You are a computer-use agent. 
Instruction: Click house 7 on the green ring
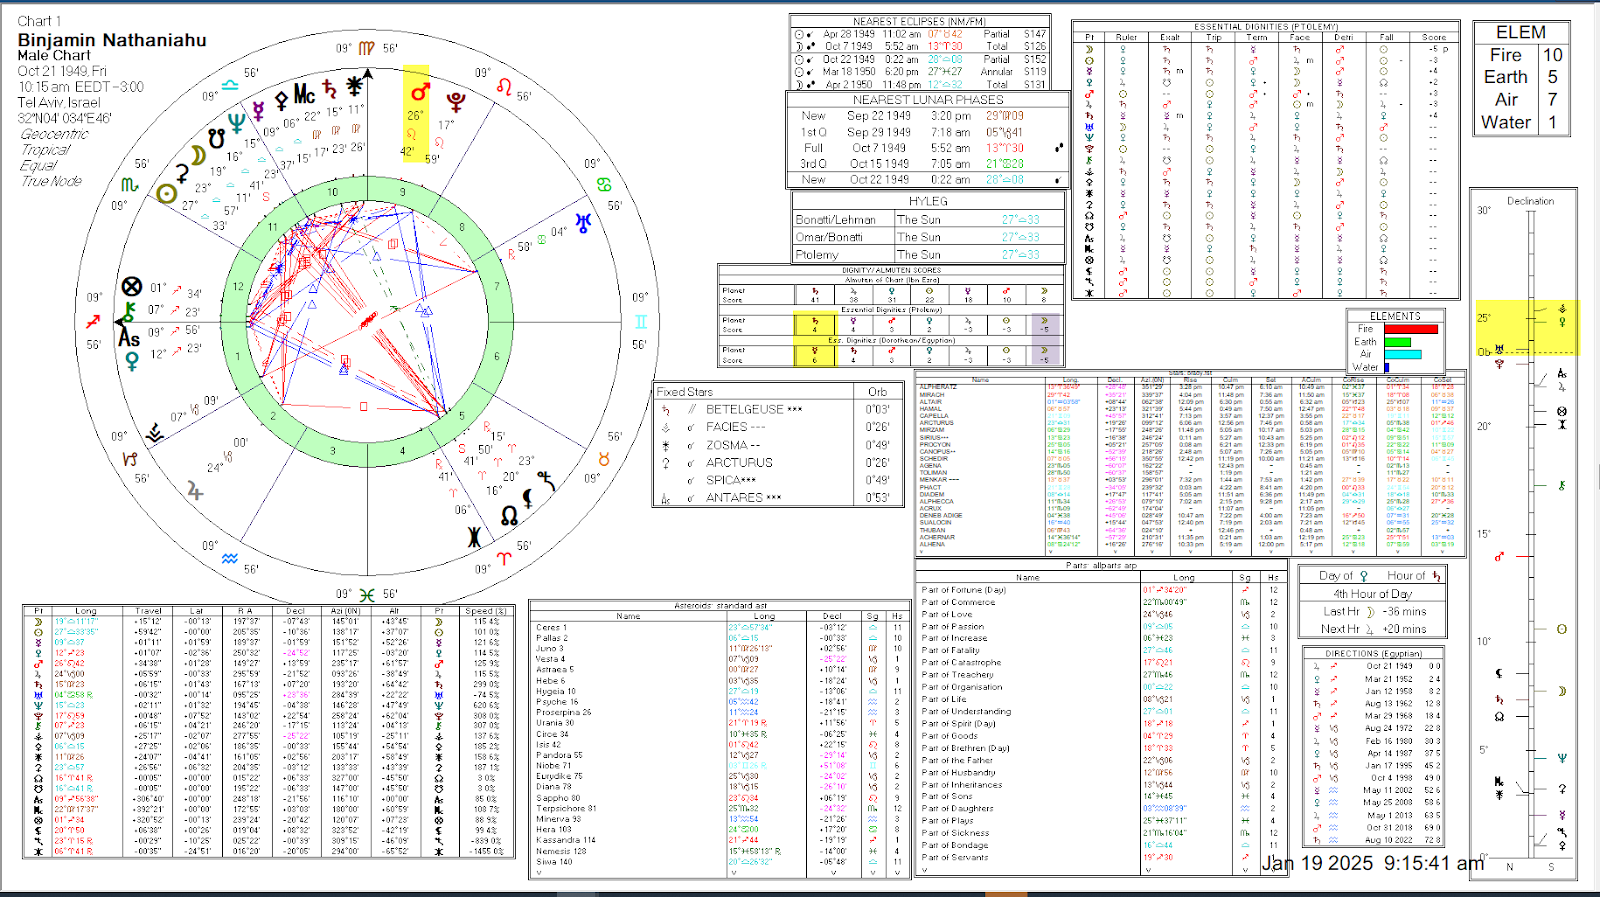pos(496,287)
